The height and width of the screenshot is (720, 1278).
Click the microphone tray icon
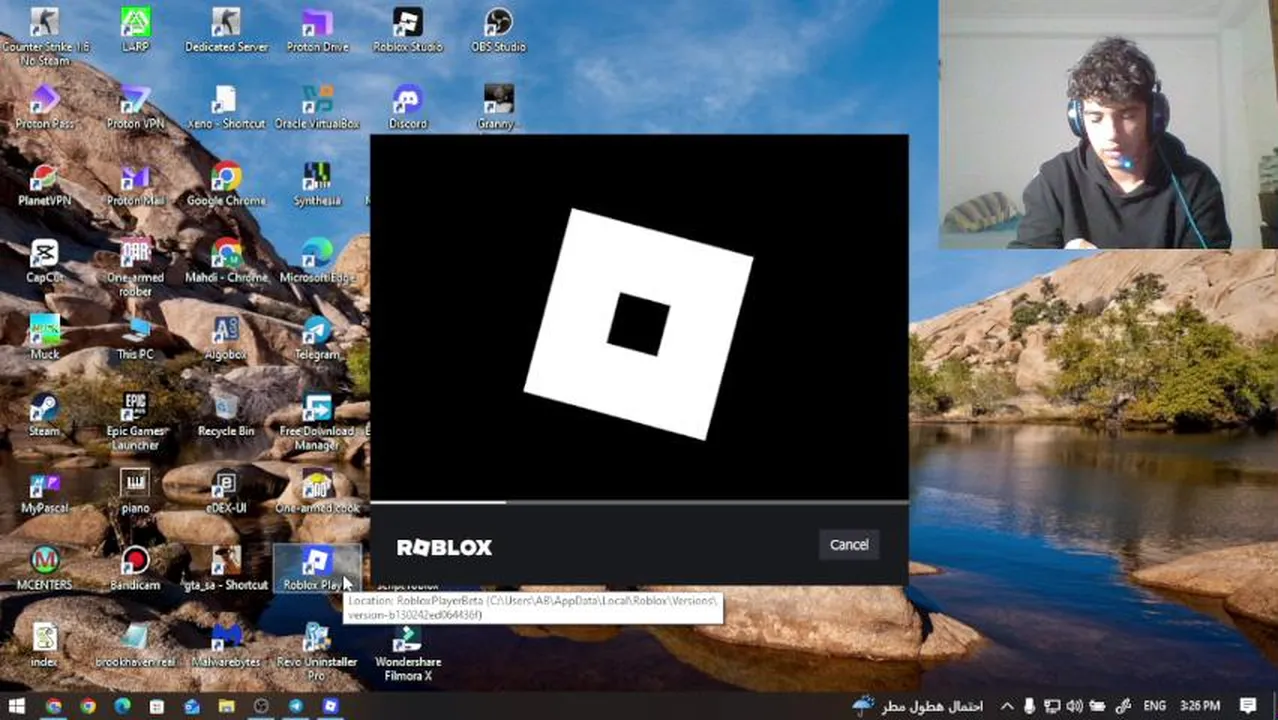point(1029,706)
